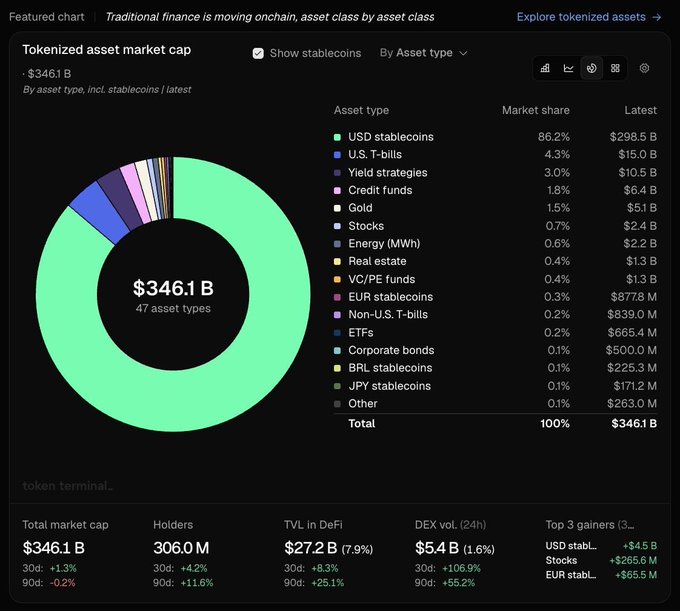Open the By Asset type dropdown
This screenshot has height=611, width=680.
coord(423,53)
